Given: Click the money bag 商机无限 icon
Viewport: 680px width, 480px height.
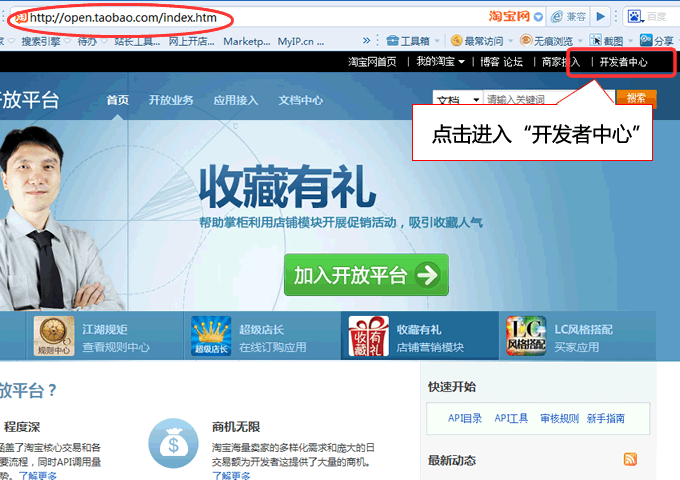Looking at the screenshot, I should [173, 443].
